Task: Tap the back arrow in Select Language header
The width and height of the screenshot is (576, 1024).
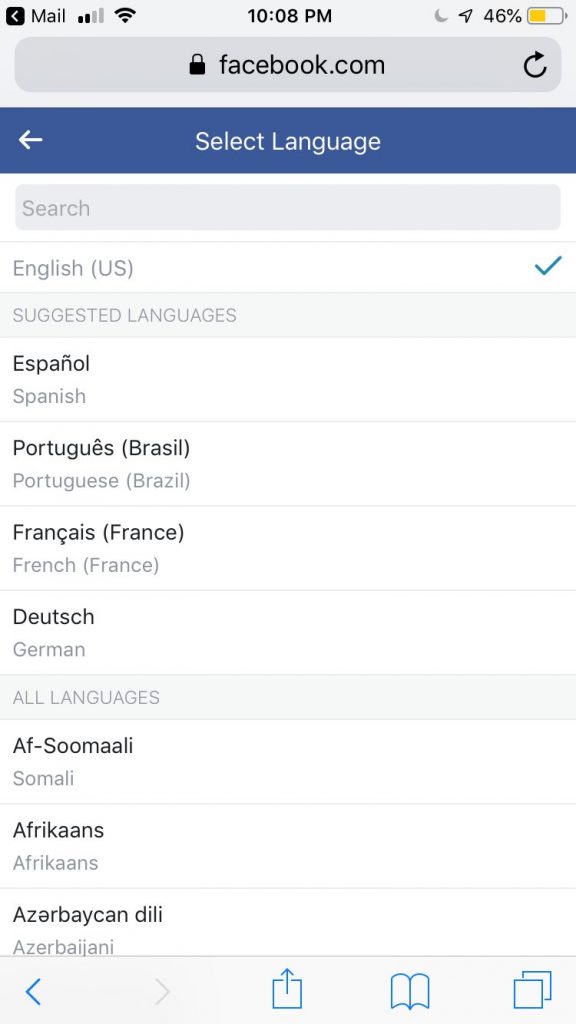Action: pyautogui.click(x=30, y=140)
